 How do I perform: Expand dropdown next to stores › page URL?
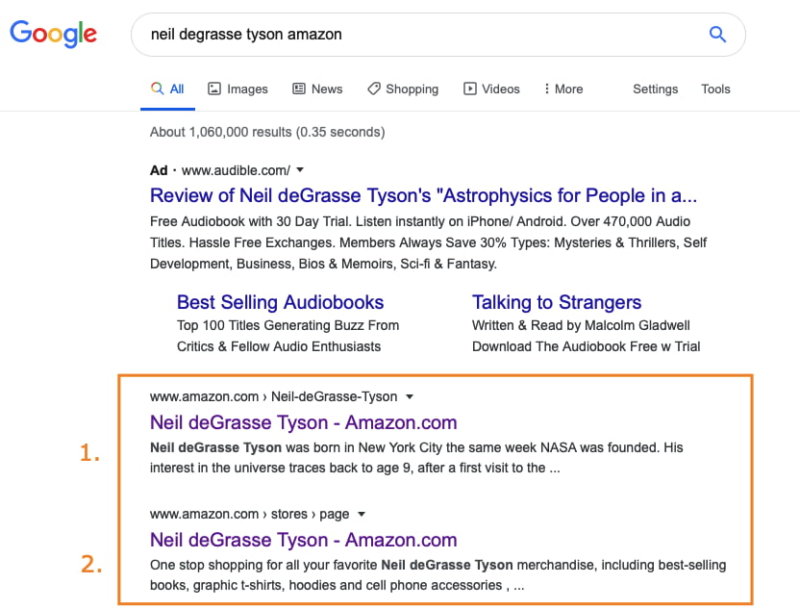click(361, 514)
